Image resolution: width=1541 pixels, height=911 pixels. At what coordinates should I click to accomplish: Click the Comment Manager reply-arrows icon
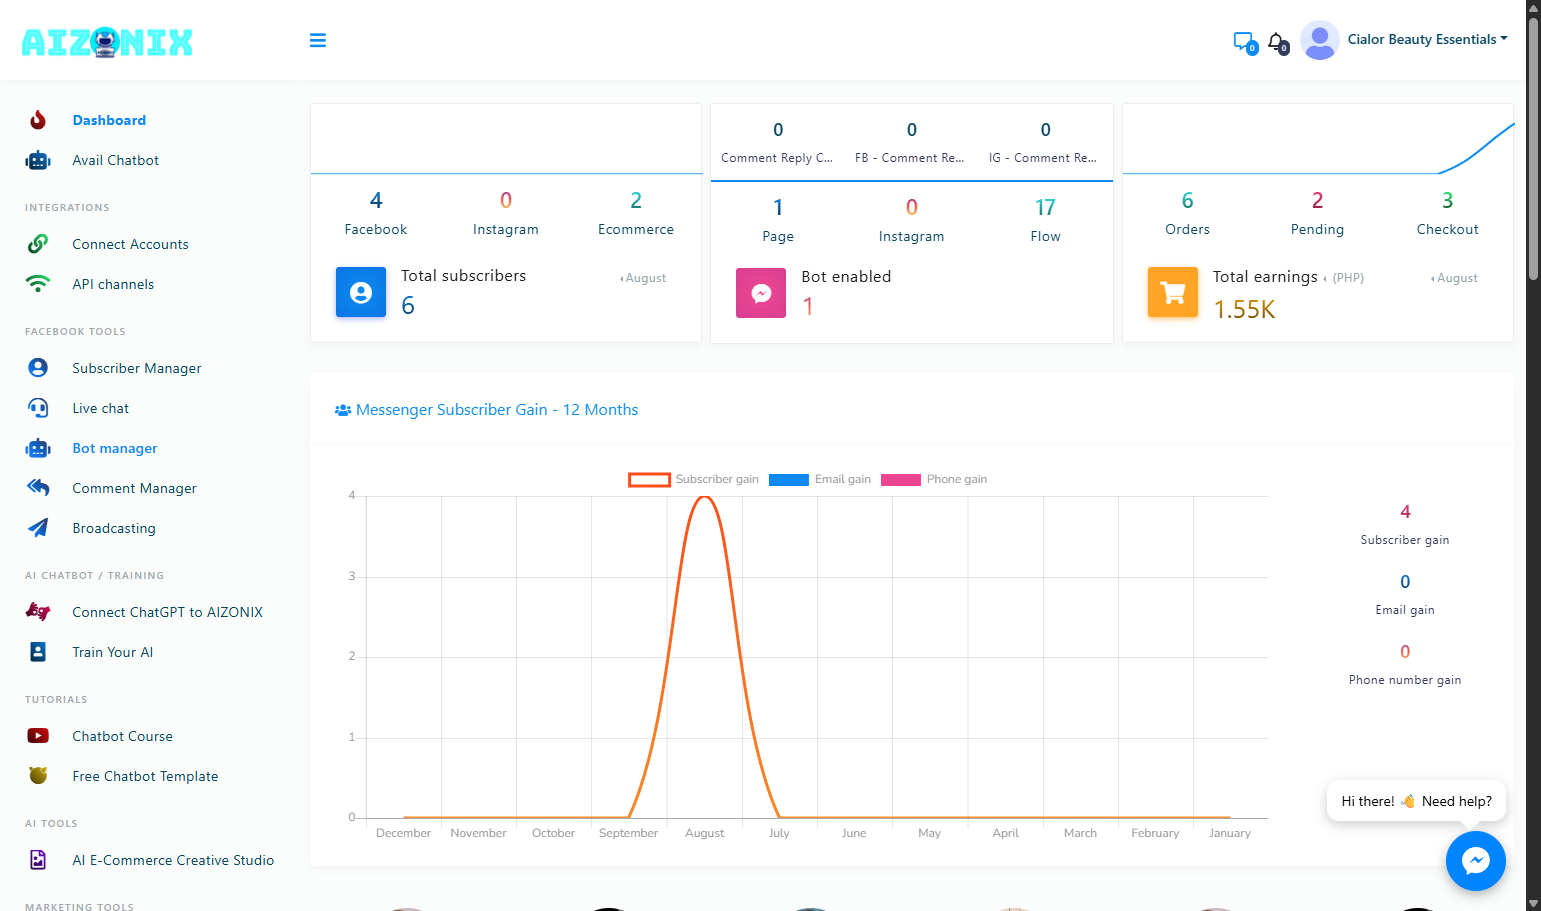click(38, 488)
